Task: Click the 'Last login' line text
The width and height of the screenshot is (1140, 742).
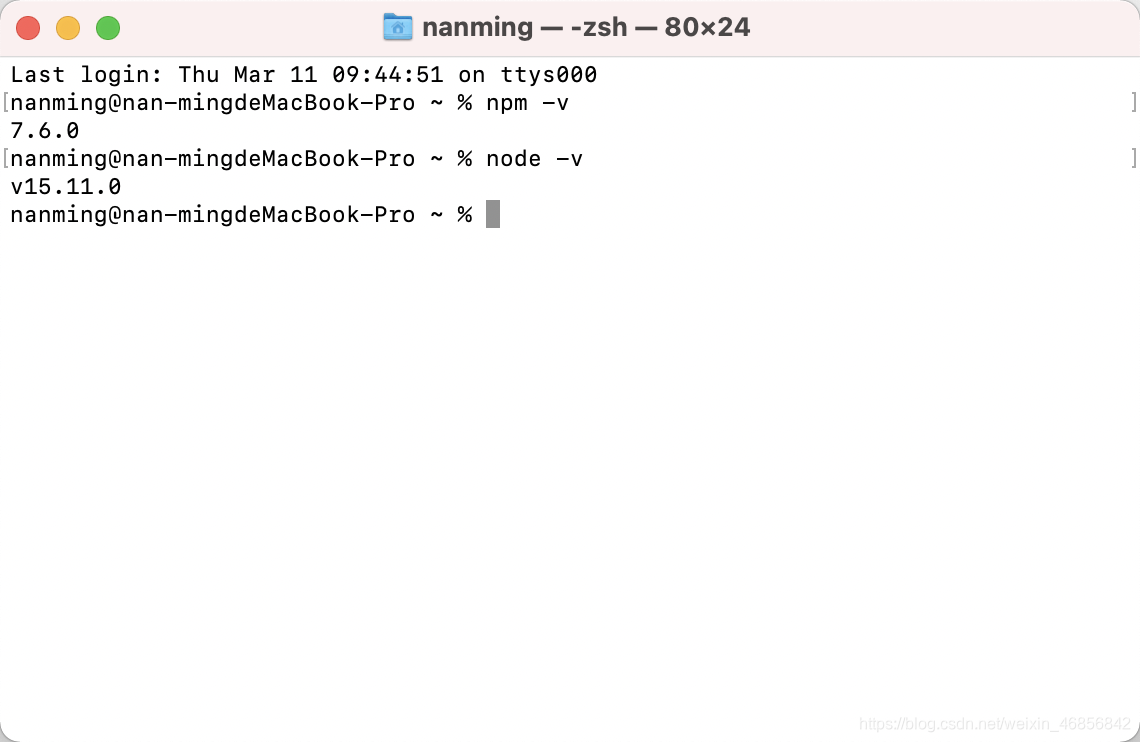Action: [303, 75]
